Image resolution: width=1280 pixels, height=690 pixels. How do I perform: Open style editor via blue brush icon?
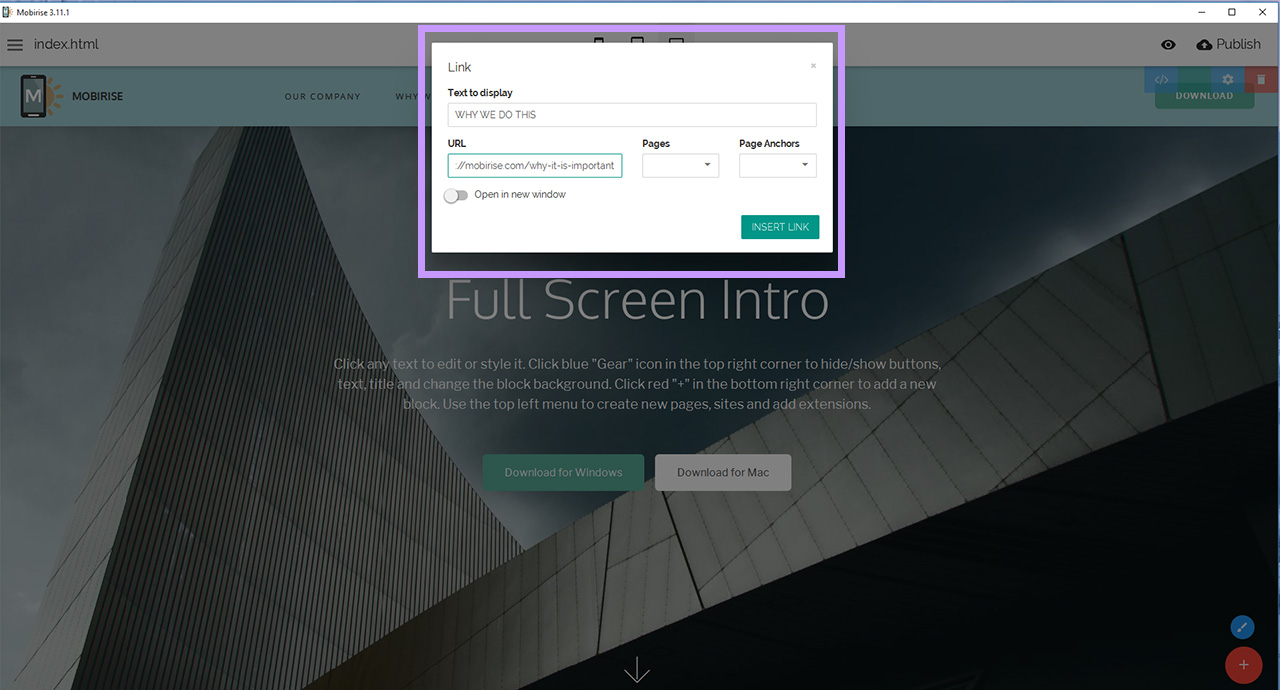pos(1242,627)
